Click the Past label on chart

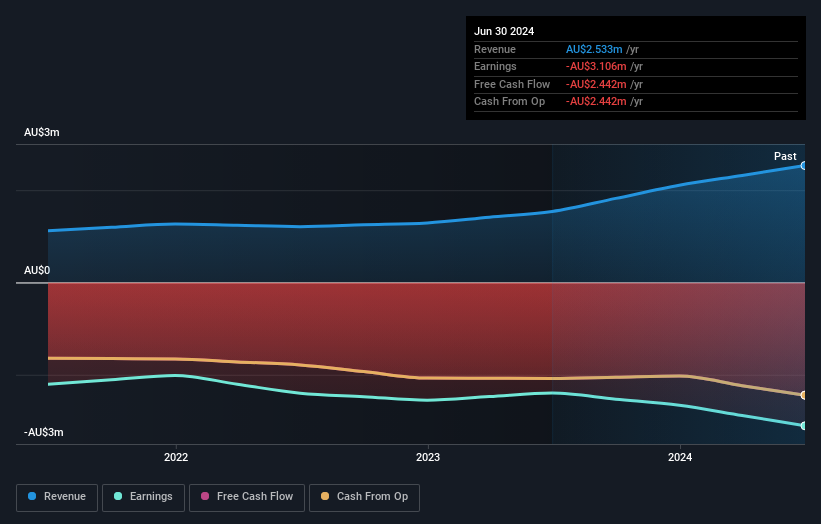coord(785,156)
